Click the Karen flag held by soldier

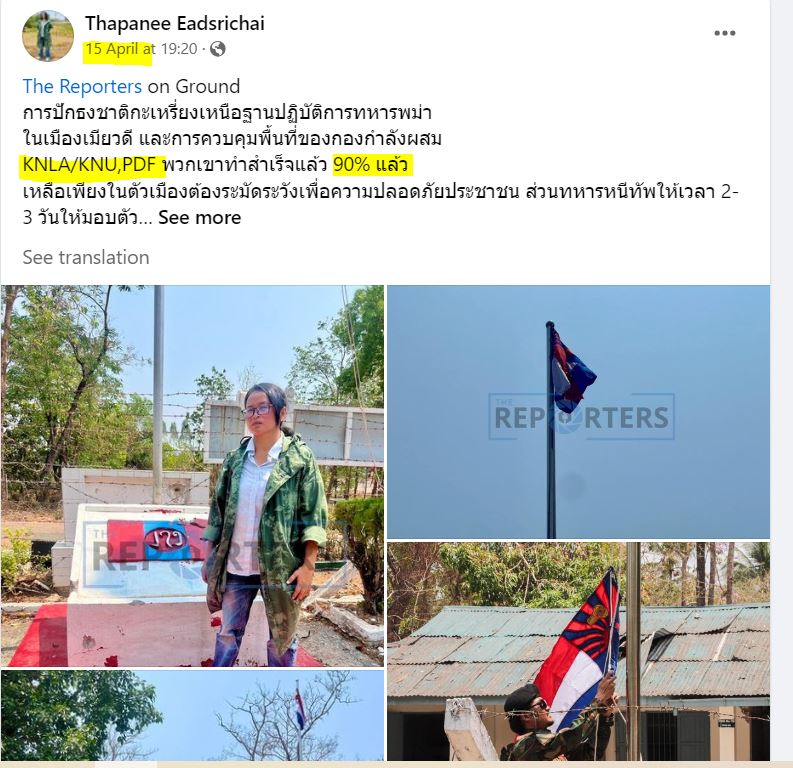pos(581,647)
